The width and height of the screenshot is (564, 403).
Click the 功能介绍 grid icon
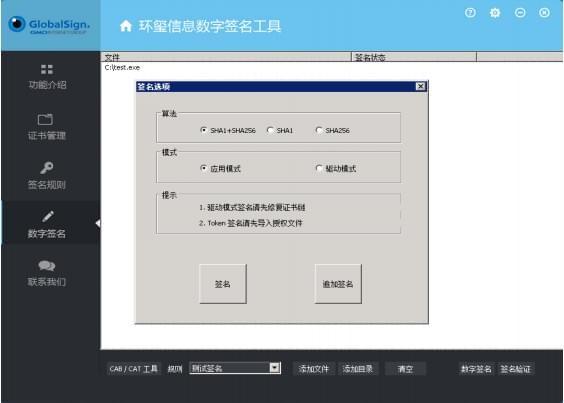coord(47,69)
